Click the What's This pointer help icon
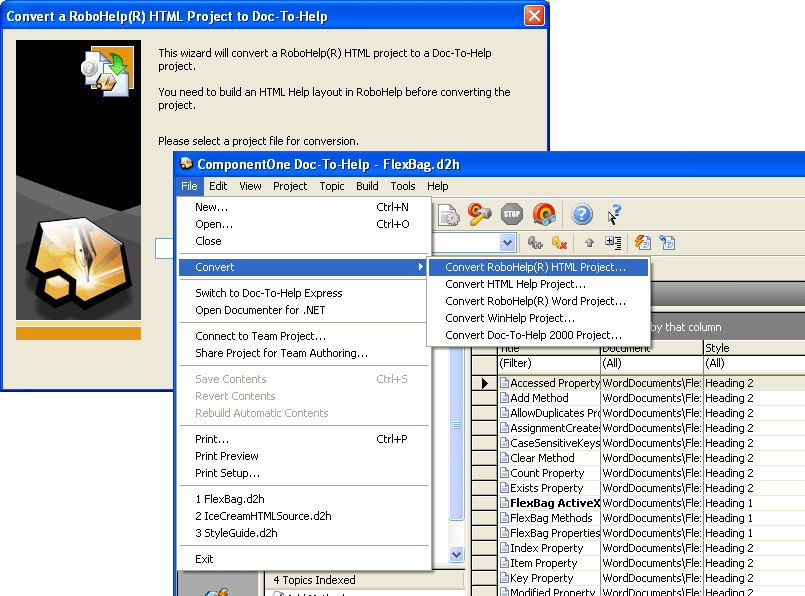 [614, 215]
